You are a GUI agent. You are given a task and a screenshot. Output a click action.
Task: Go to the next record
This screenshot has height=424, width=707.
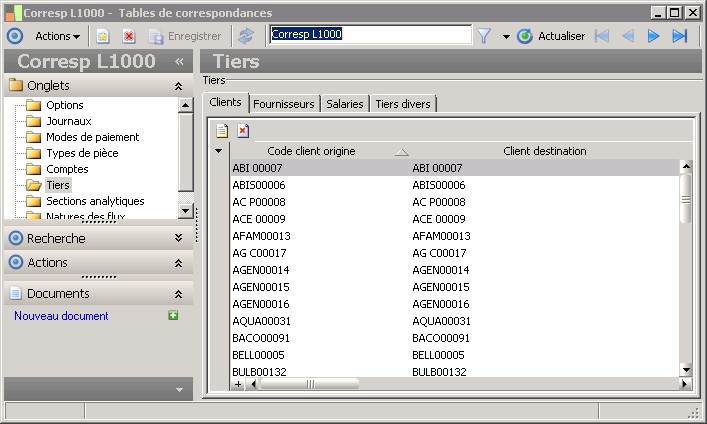pyautogui.click(x=654, y=36)
